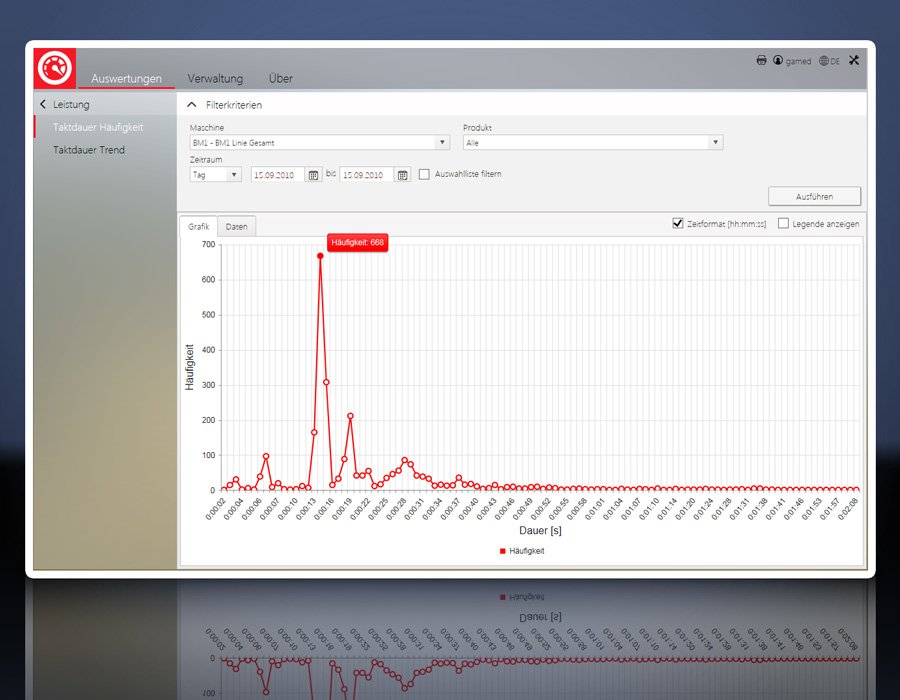Viewport: 900px width, 700px height.
Task: Select Taktdauer Häufigkeit in sidebar
Action: [x=98, y=127]
